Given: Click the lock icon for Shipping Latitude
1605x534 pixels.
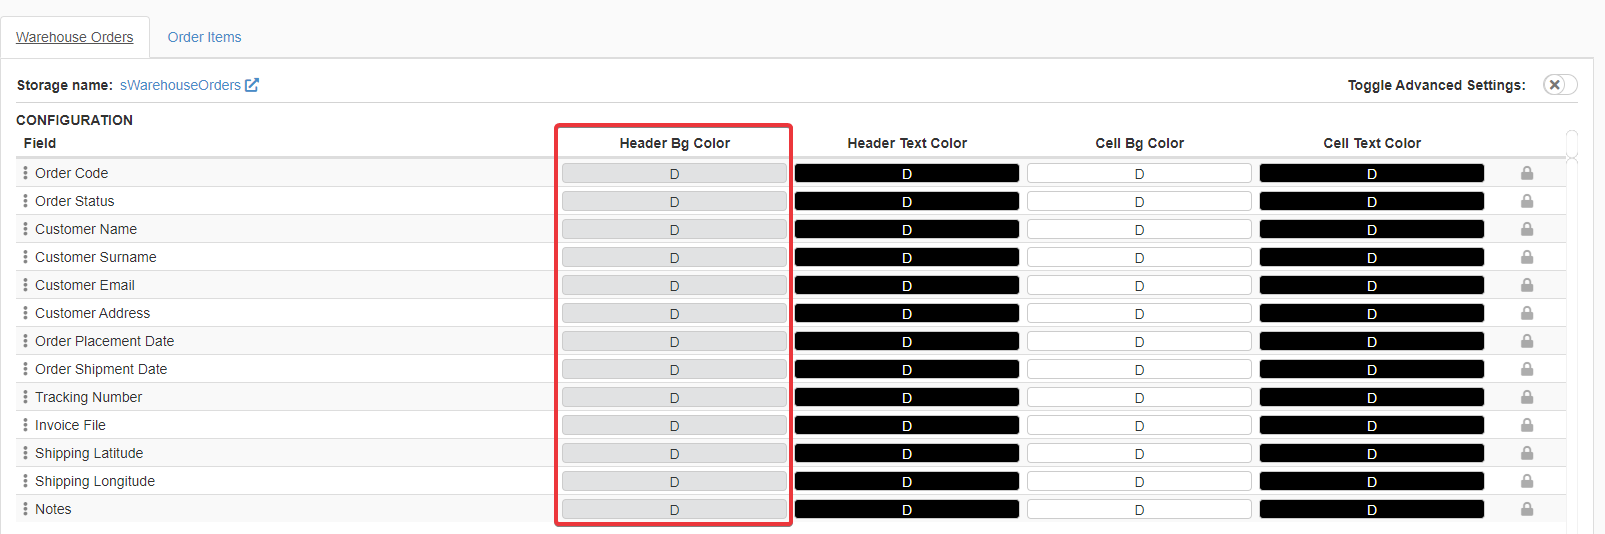Looking at the screenshot, I should [1526, 453].
